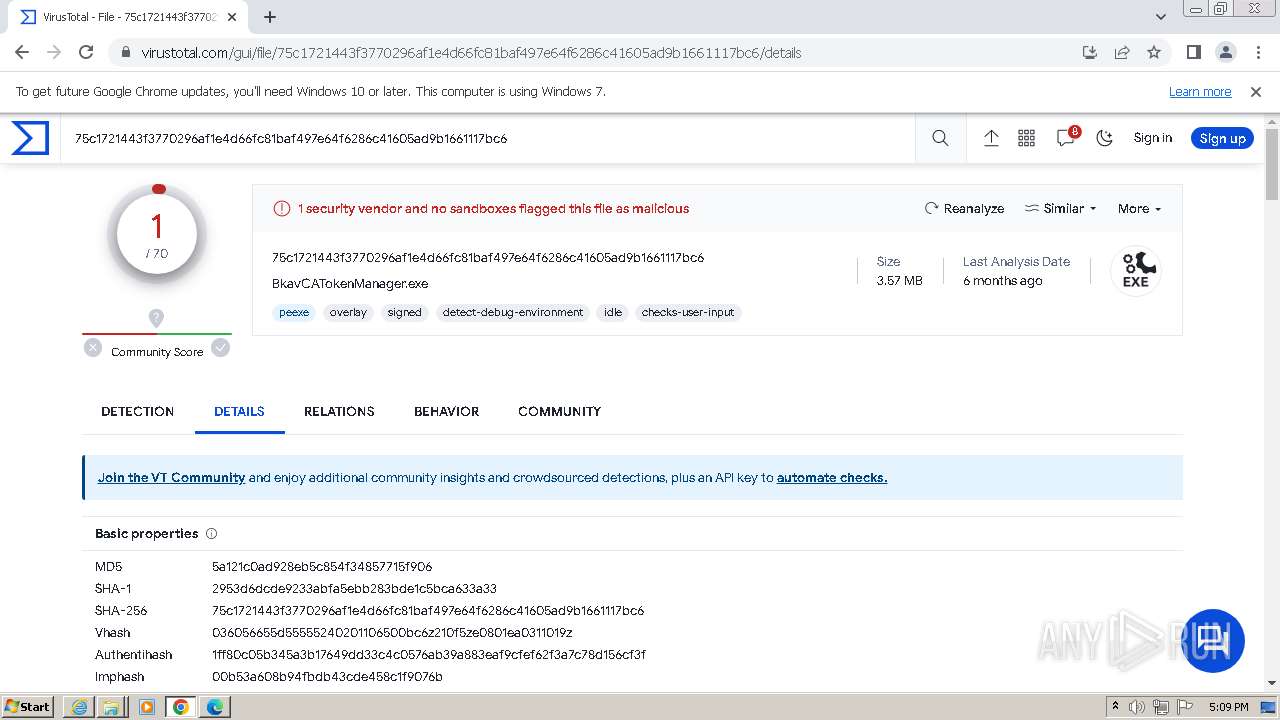Click the Reanalyze button
This screenshot has height=720, width=1280.
964,208
